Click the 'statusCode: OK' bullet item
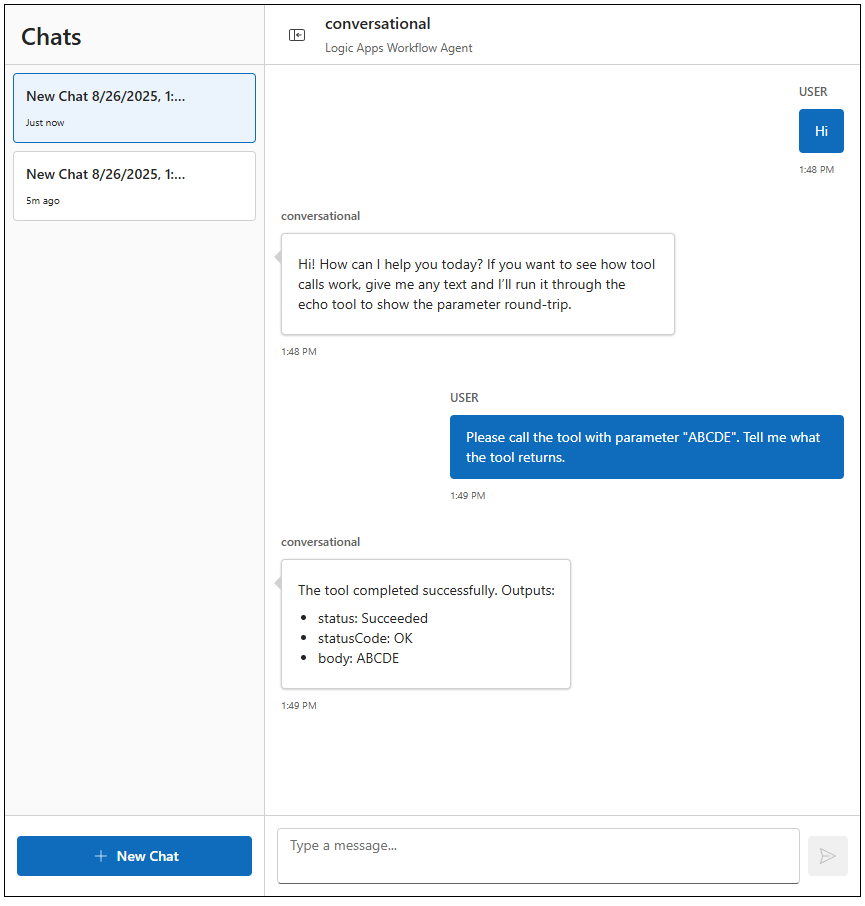This screenshot has width=865, height=906. click(x=364, y=638)
